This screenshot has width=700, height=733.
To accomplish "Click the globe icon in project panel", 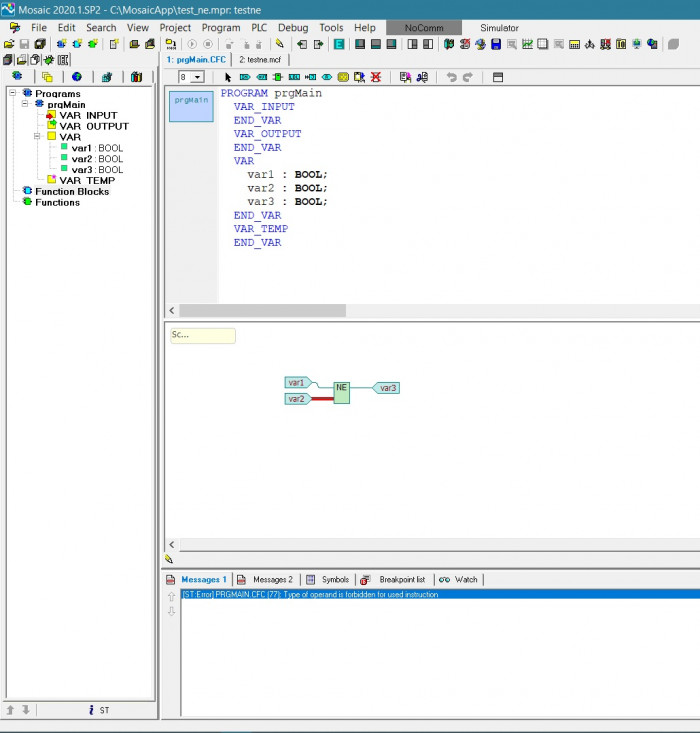I will (x=76, y=77).
